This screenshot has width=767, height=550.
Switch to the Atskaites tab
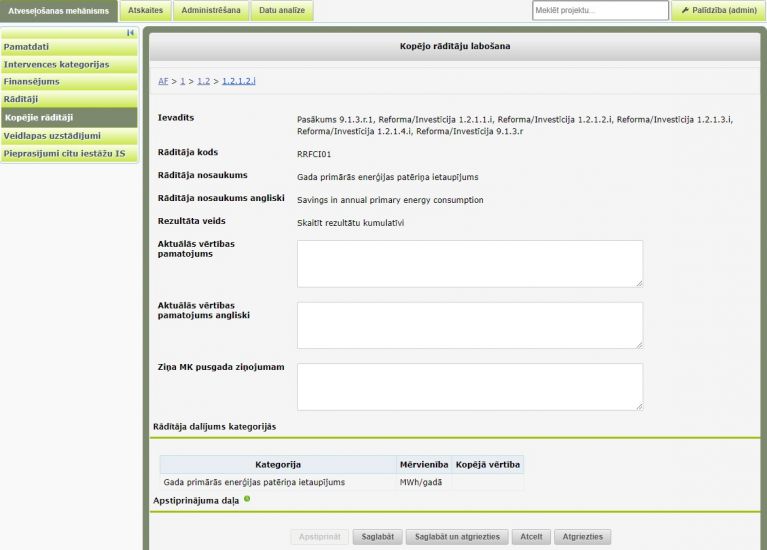[x=145, y=11]
